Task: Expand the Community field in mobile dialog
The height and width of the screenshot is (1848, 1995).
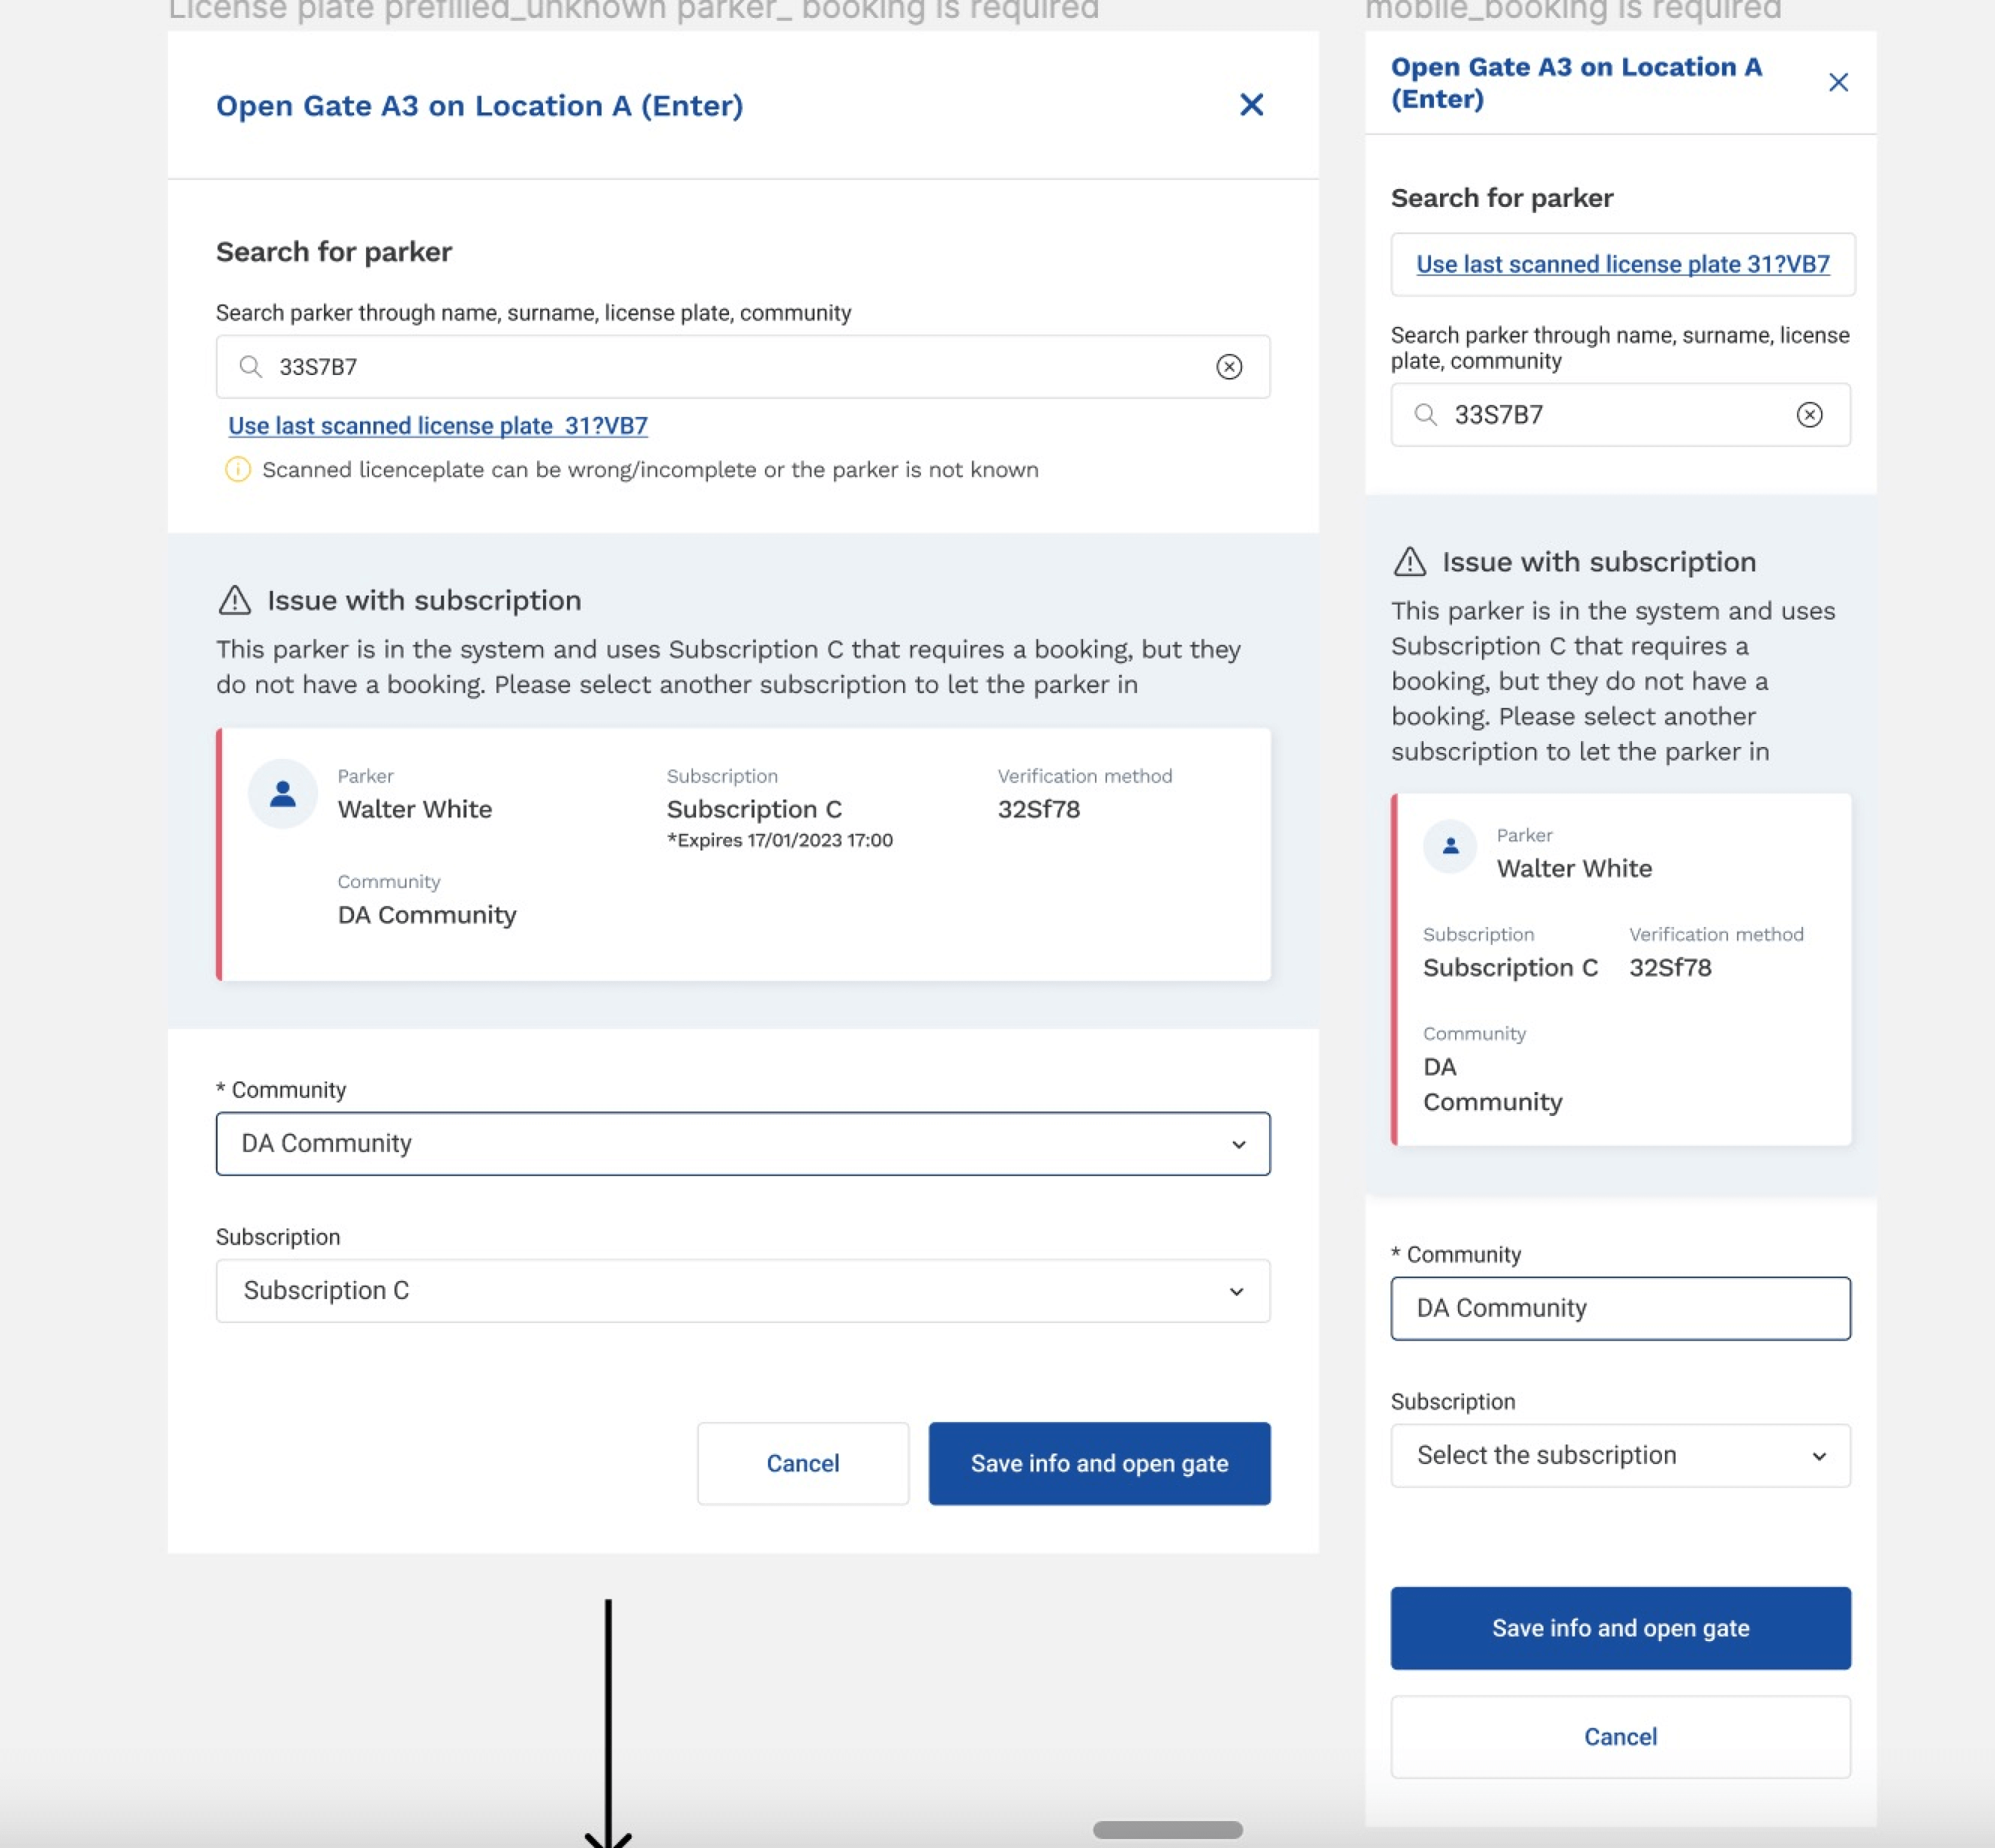Action: tap(1620, 1308)
